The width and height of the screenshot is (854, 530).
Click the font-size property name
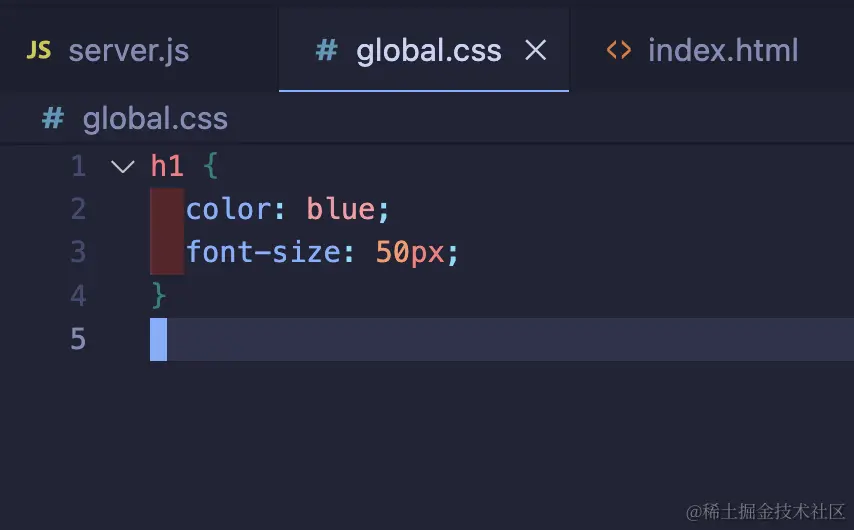264,252
